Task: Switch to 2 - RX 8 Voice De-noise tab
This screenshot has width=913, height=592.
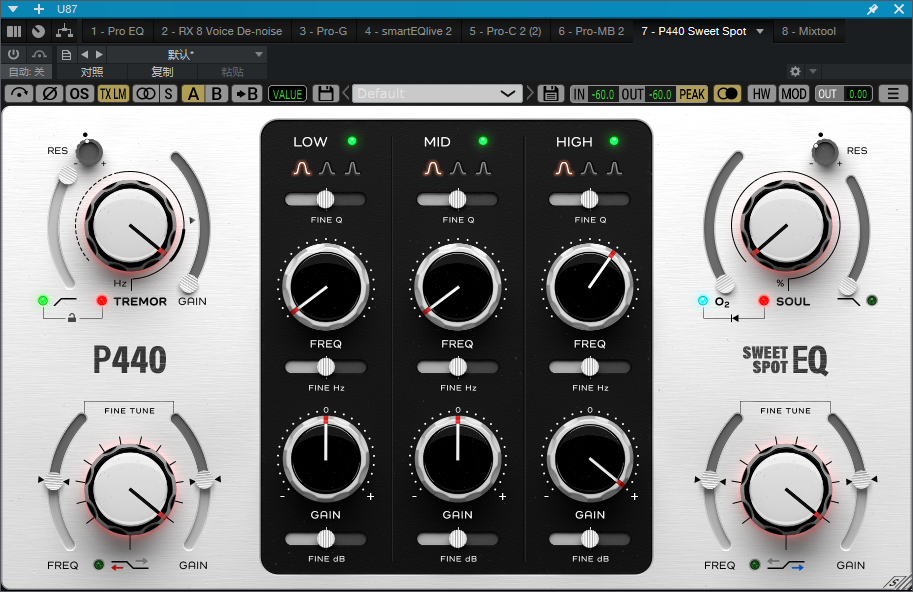Action: [x=222, y=31]
